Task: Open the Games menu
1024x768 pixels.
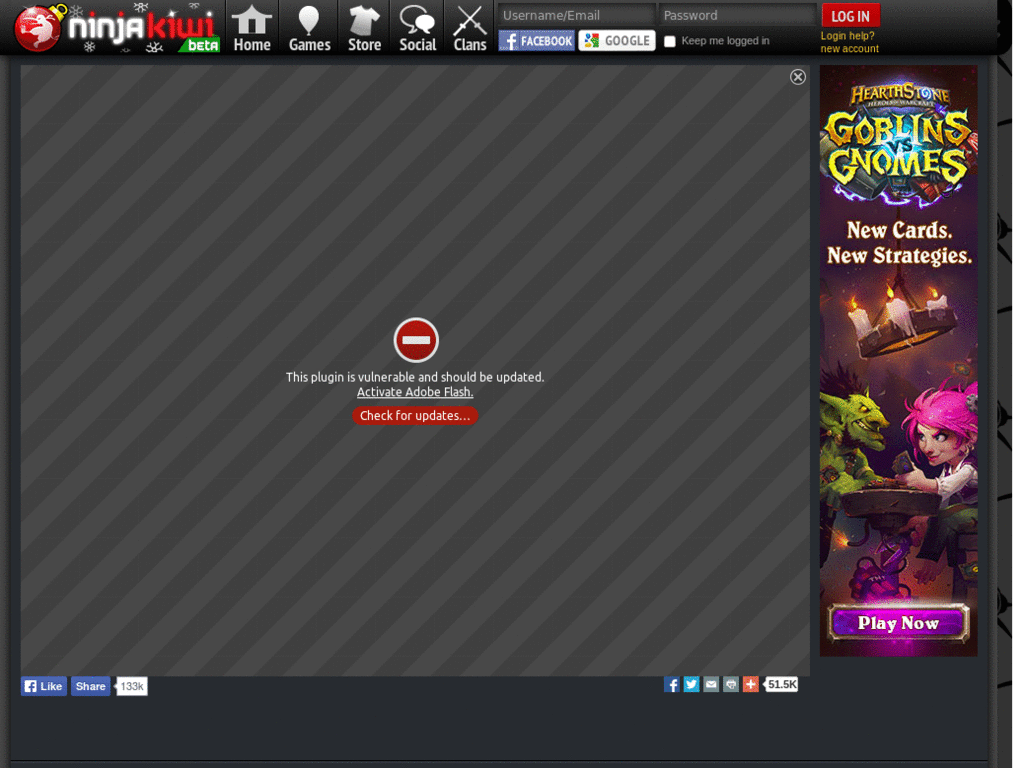Action: [310, 28]
